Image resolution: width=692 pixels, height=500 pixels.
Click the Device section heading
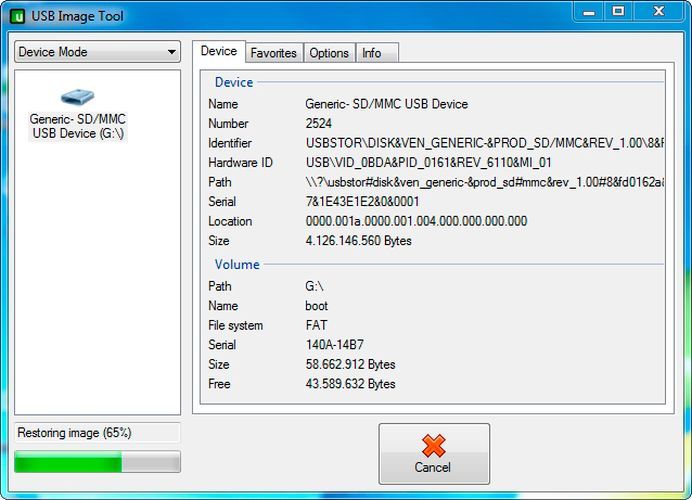(234, 83)
